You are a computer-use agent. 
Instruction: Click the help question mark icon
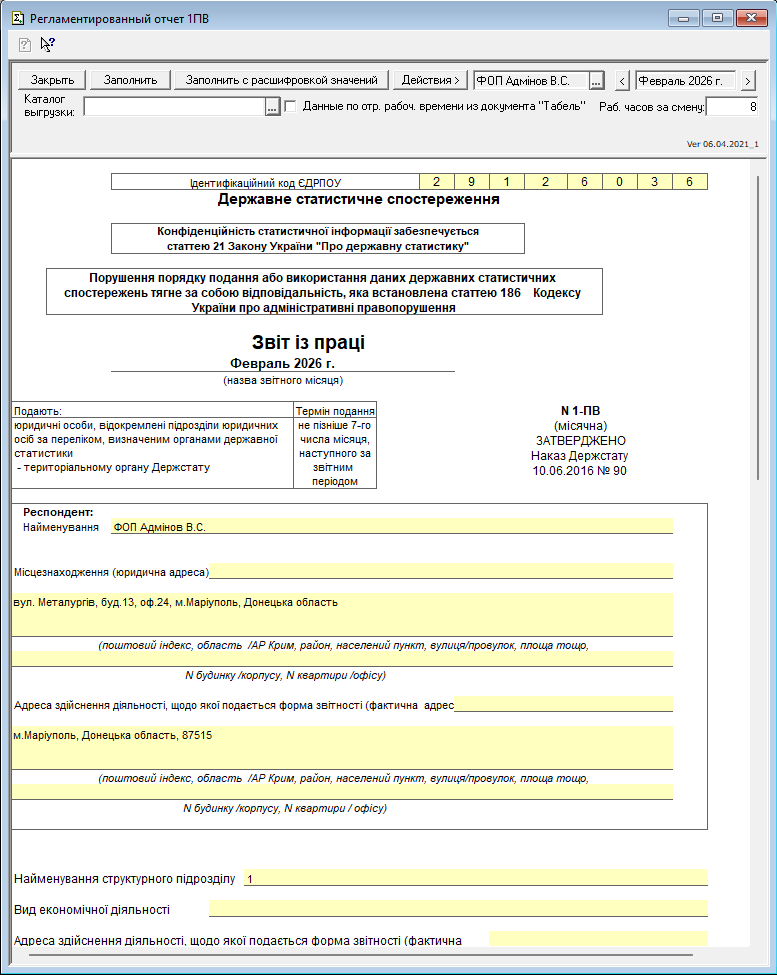click(25, 44)
